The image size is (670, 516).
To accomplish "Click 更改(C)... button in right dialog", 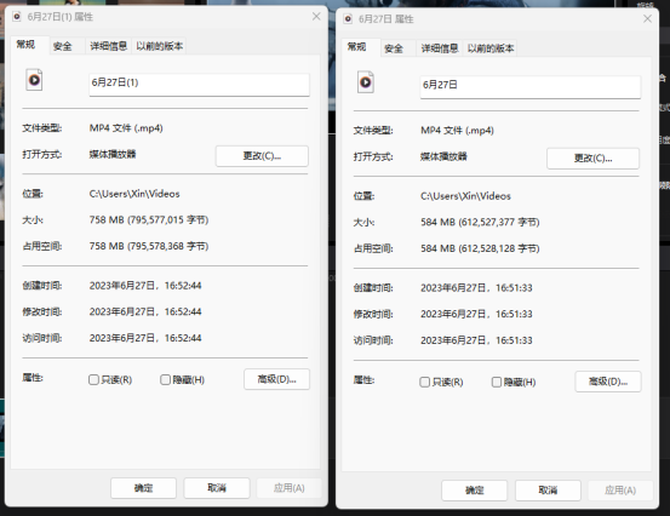I will click(x=593, y=158).
